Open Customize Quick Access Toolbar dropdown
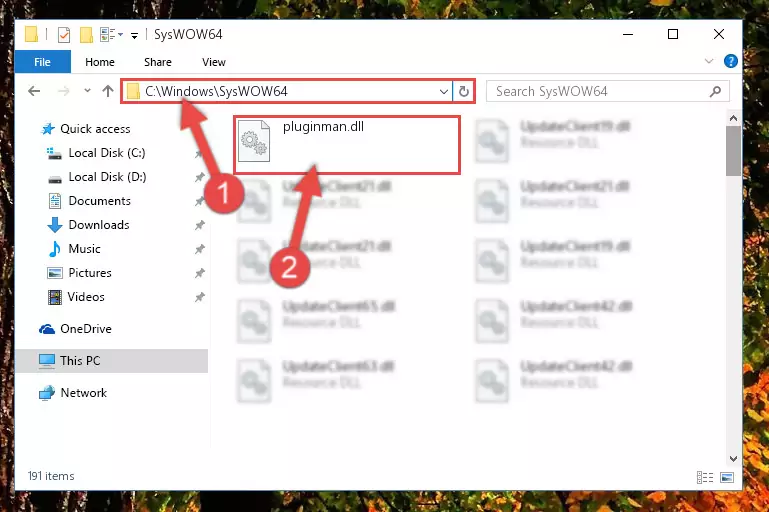Screen dimensions: 769x512 pos(134,35)
